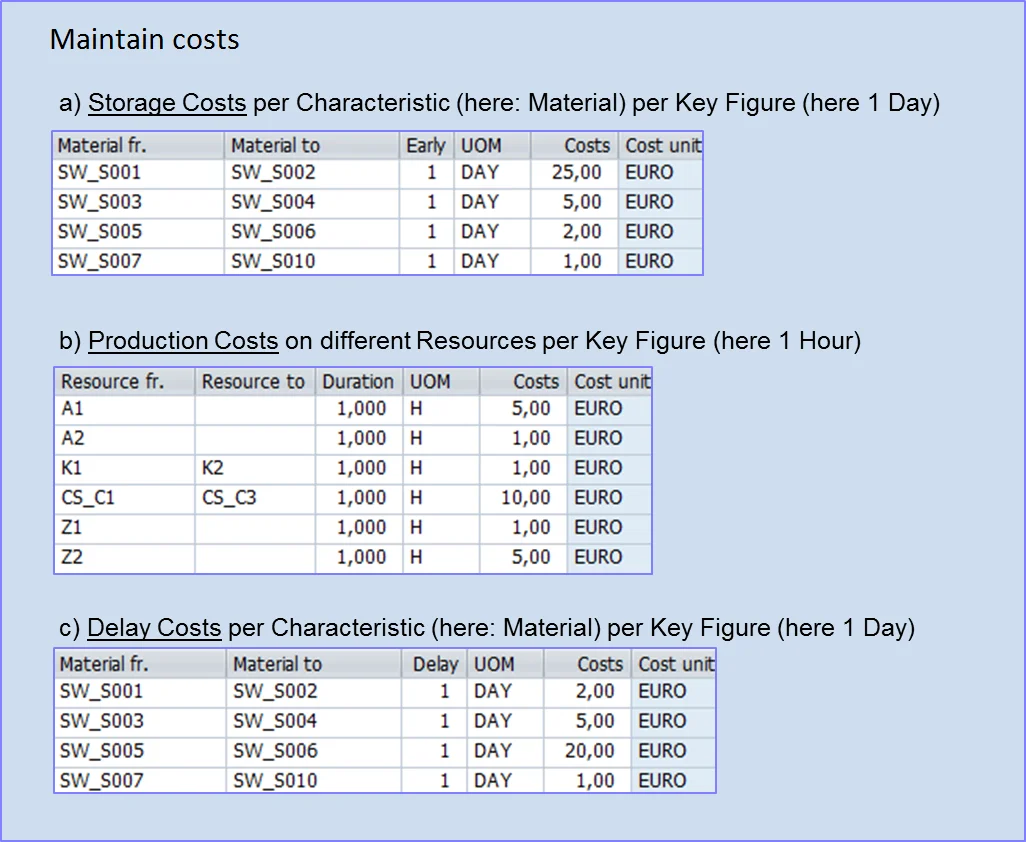The width and height of the screenshot is (1026, 842).
Task: Select SW_S002 cell in Storage Costs table
Action: tap(312, 173)
